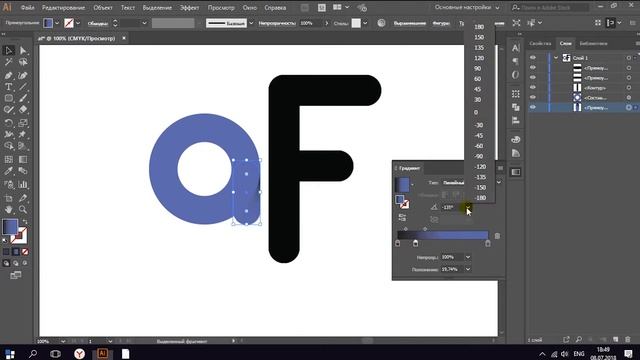The image size is (640, 360).
Task: Delete gradient stop with trash icon
Action: click(497, 236)
